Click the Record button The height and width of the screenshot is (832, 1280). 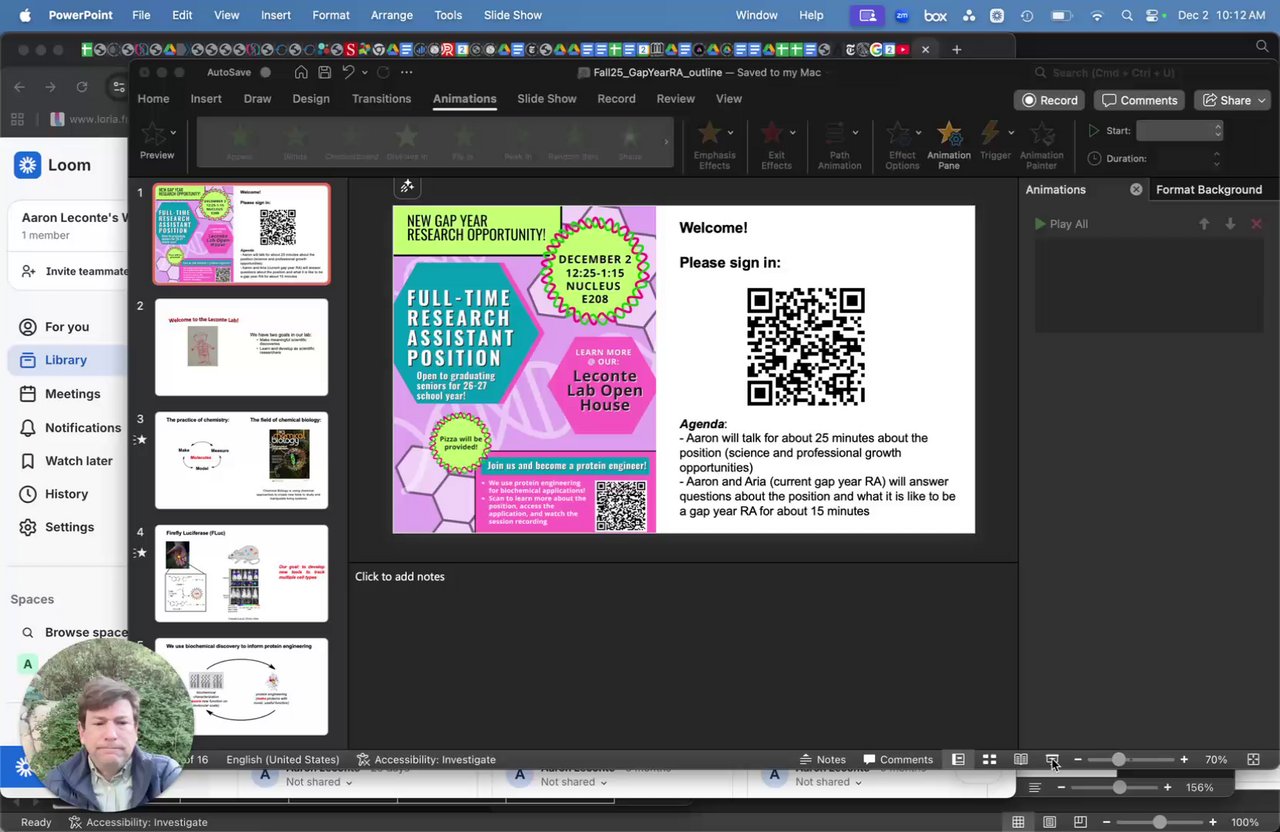pos(1049,100)
